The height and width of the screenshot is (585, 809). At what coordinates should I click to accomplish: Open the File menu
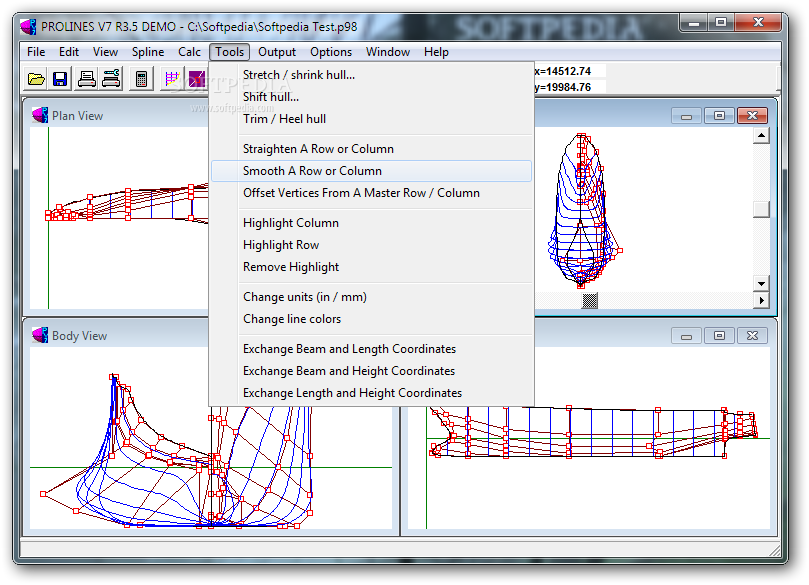tap(36, 52)
